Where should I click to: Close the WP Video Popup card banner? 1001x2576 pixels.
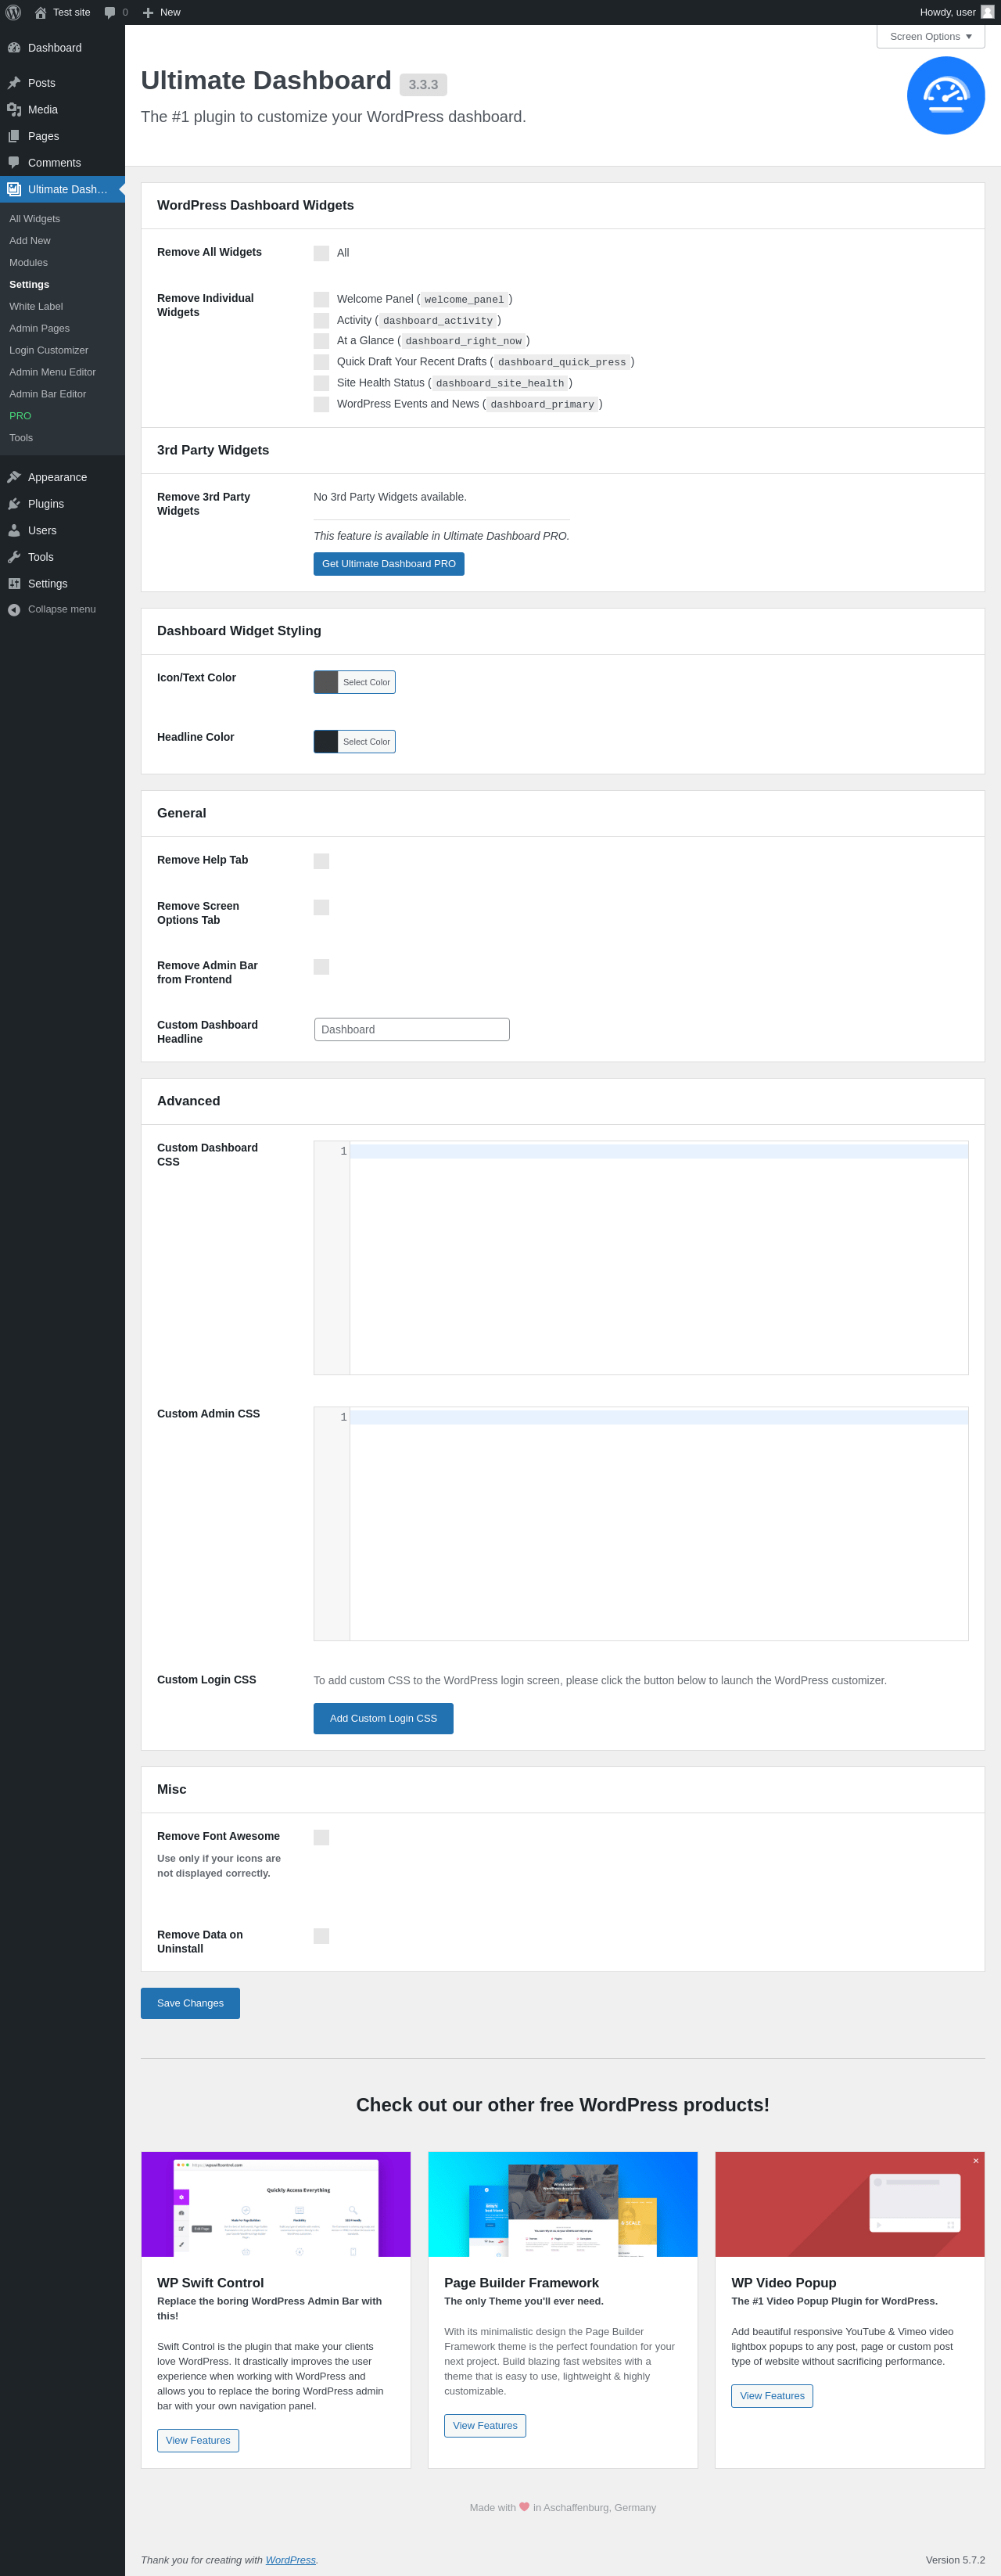(x=975, y=2161)
